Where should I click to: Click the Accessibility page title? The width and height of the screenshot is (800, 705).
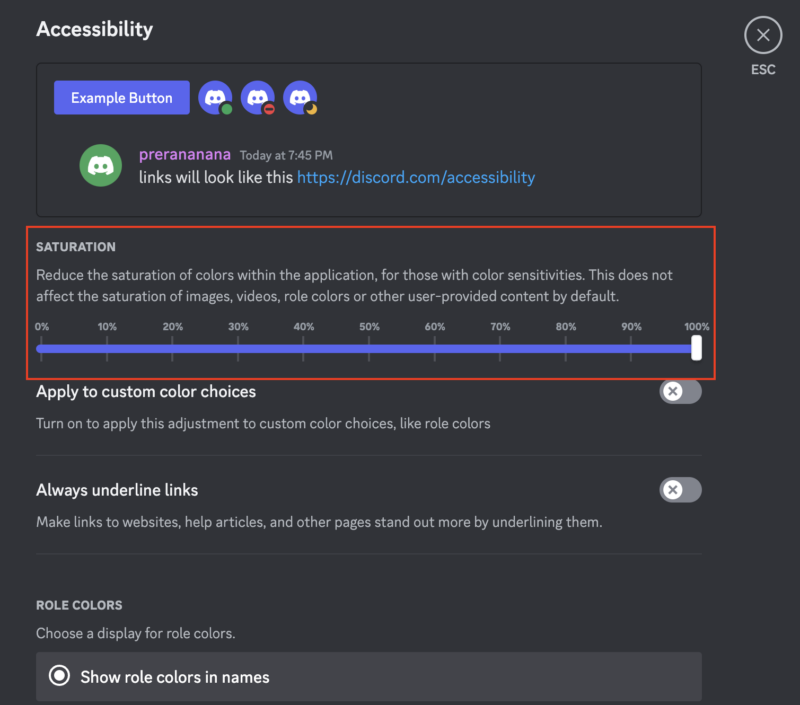[x=94, y=29]
